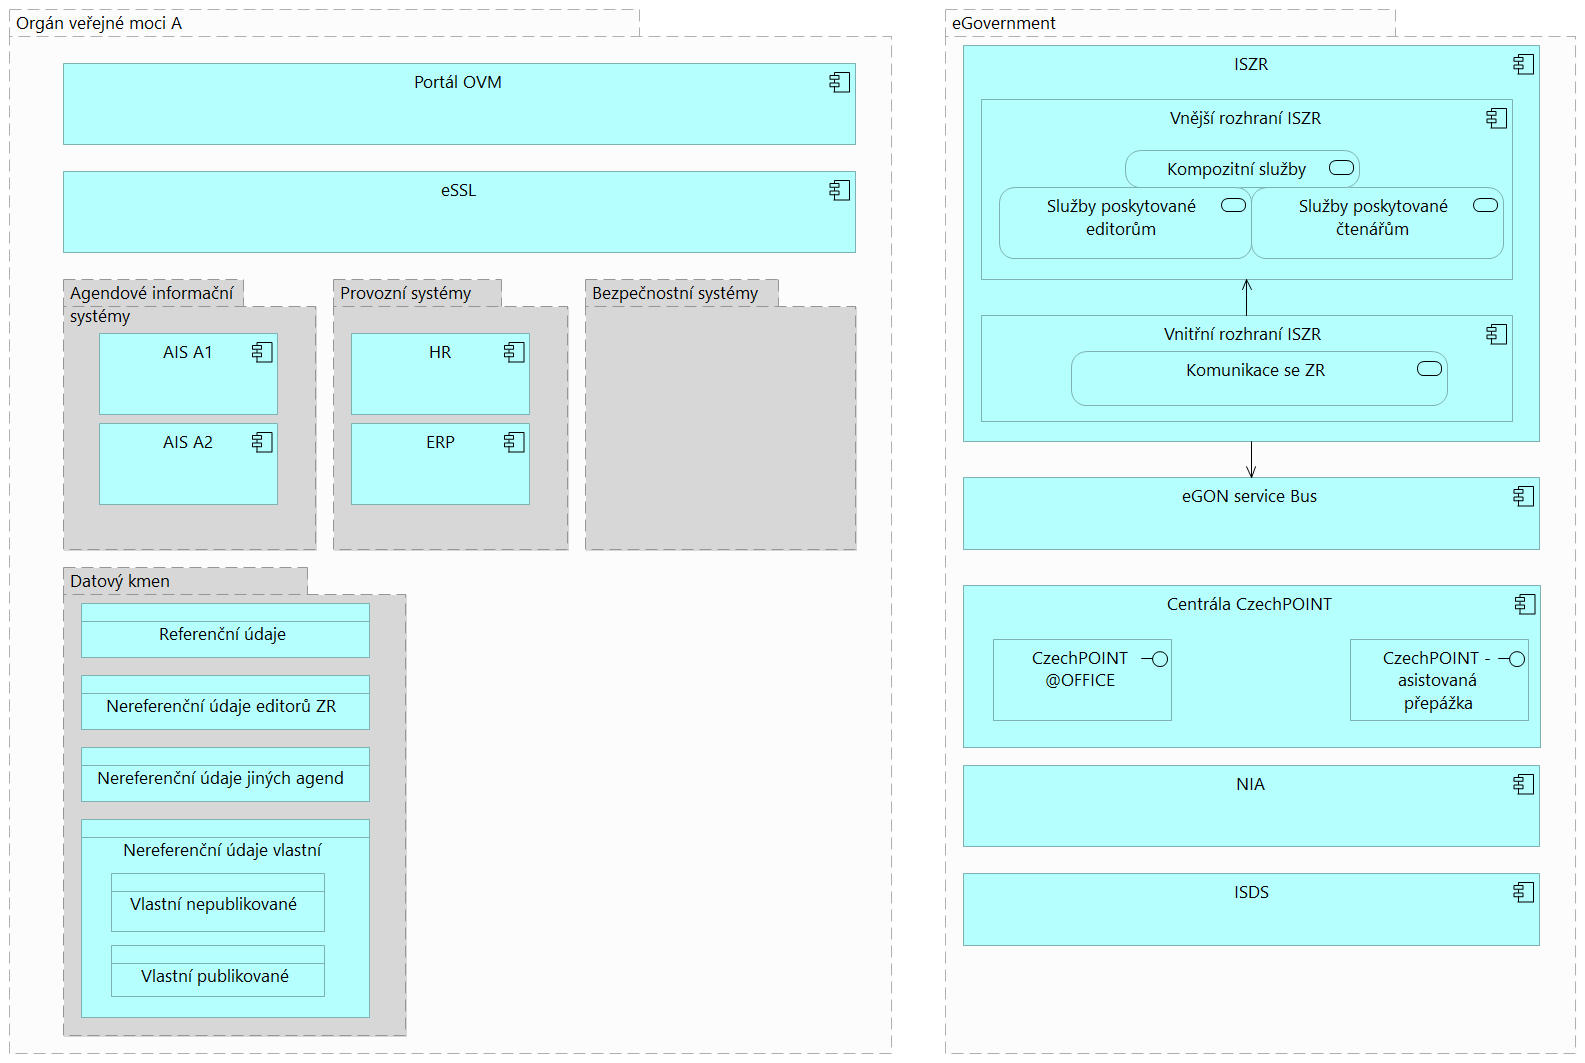This screenshot has width=1585, height=1063.
Task: Select Vnitřní rozhraní ISZR label
Action: click(x=1242, y=334)
